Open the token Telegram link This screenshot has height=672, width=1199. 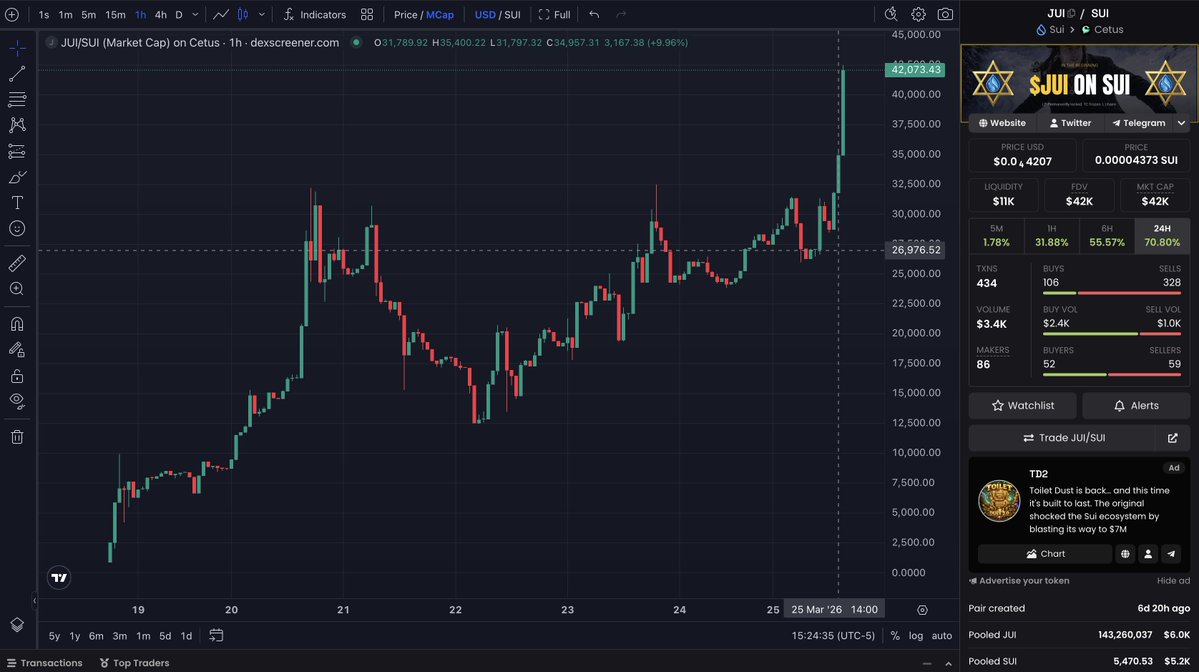click(x=1139, y=123)
